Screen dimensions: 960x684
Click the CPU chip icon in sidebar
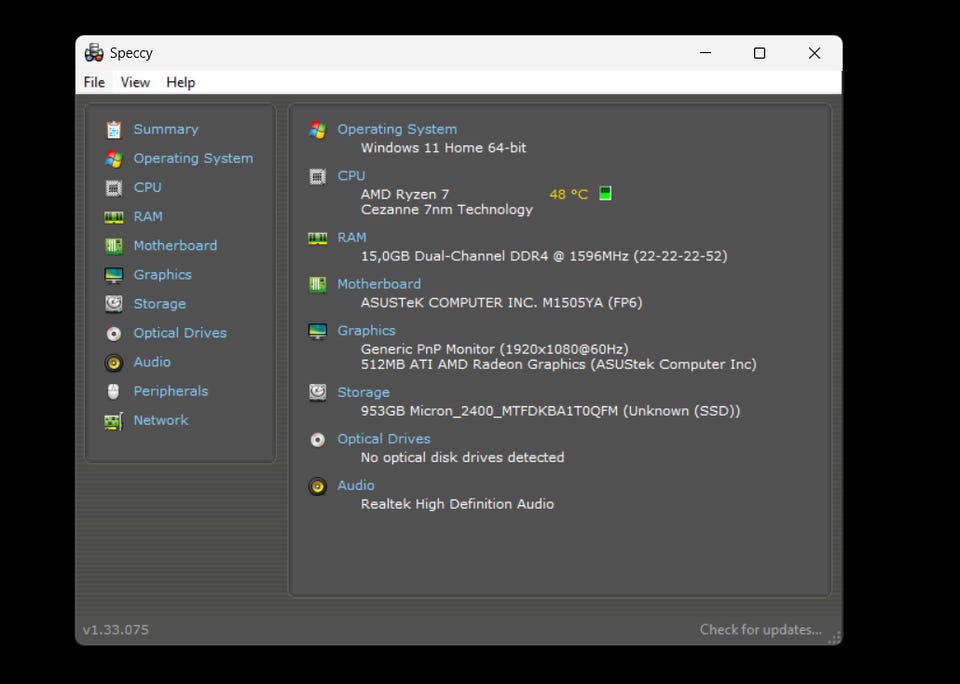pyautogui.click(x=114, y=187)
